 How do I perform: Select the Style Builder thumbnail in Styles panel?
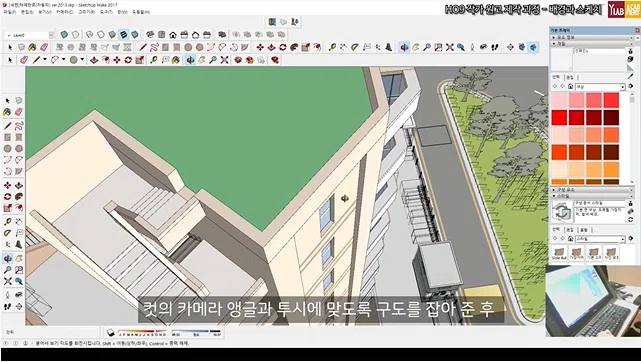coord(559,253)
